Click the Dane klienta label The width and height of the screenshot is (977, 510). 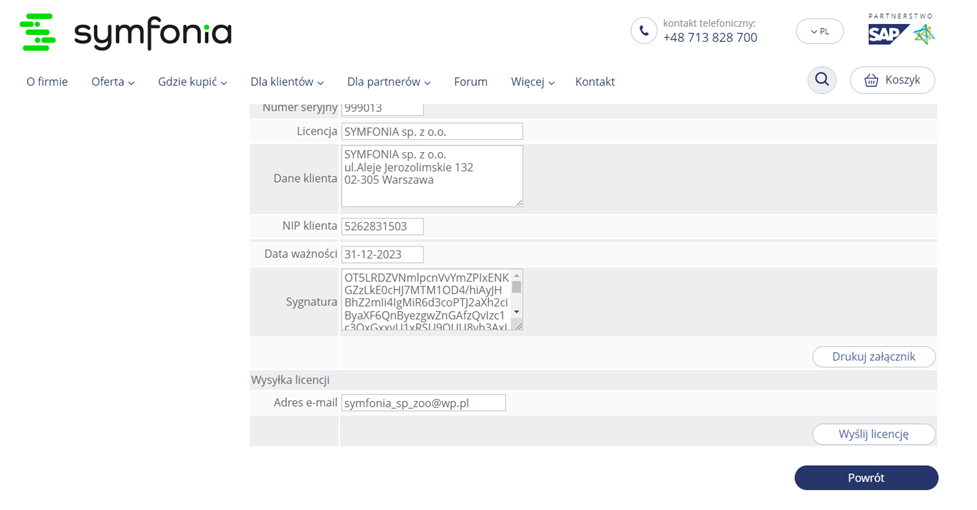pyautogui.click(x=305, y=179)
